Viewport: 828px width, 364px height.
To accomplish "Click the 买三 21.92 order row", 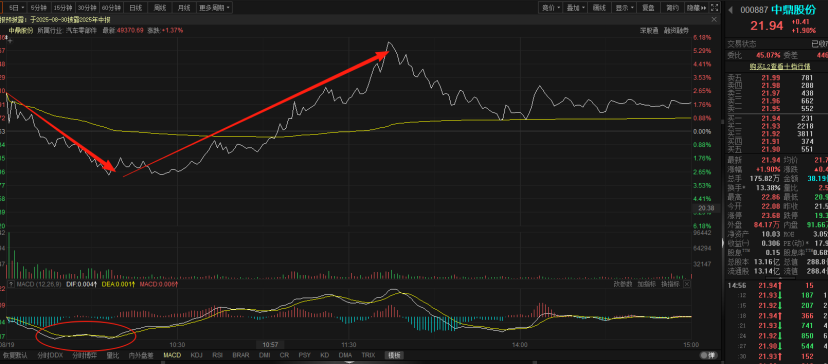I will [x=776, y=134].
